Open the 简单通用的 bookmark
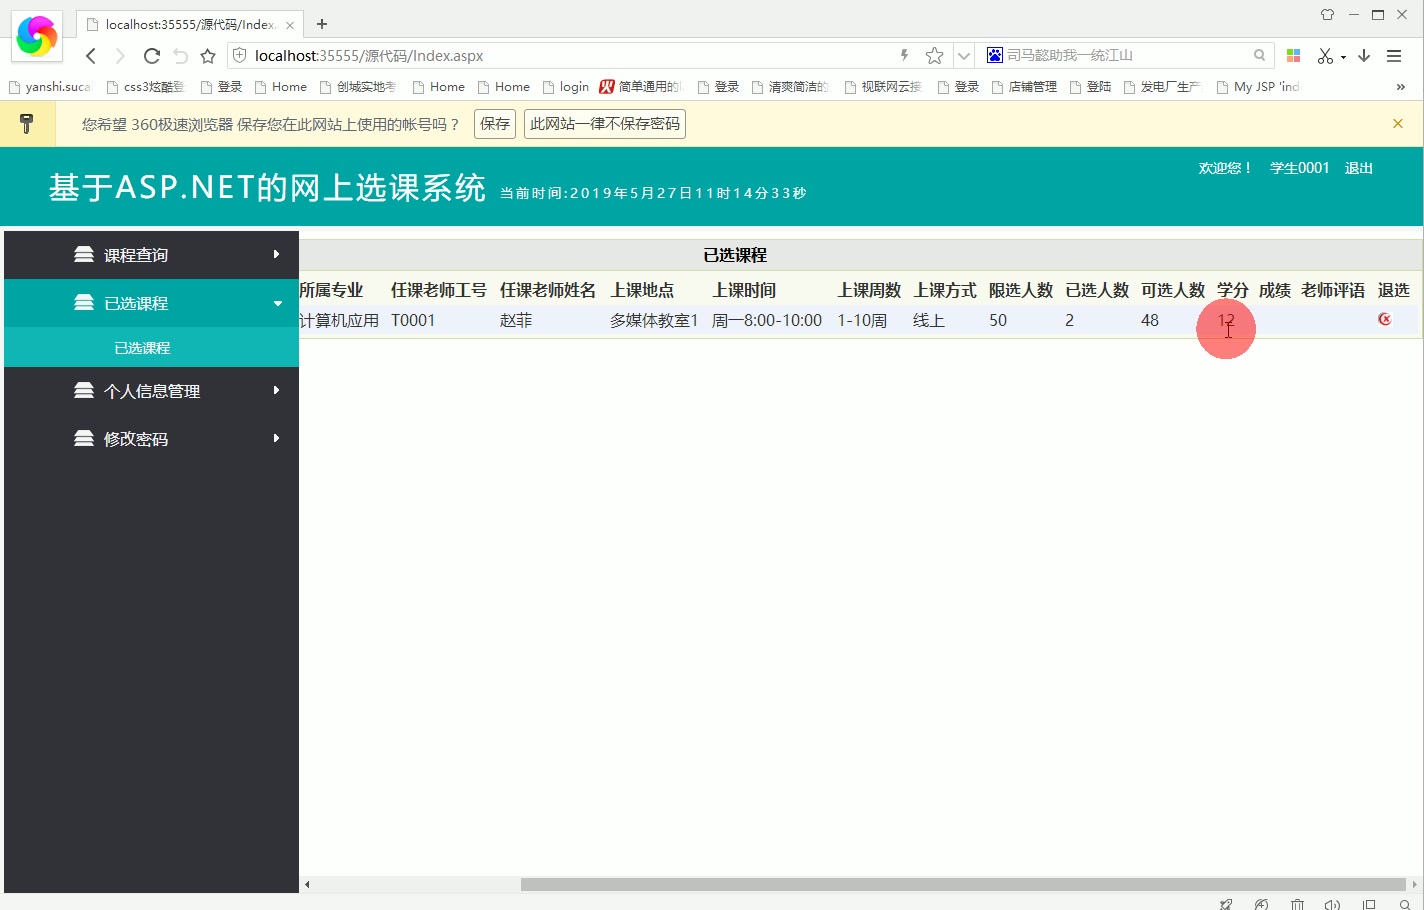Viewport: 1424px width, 910px height. [640, 87]
